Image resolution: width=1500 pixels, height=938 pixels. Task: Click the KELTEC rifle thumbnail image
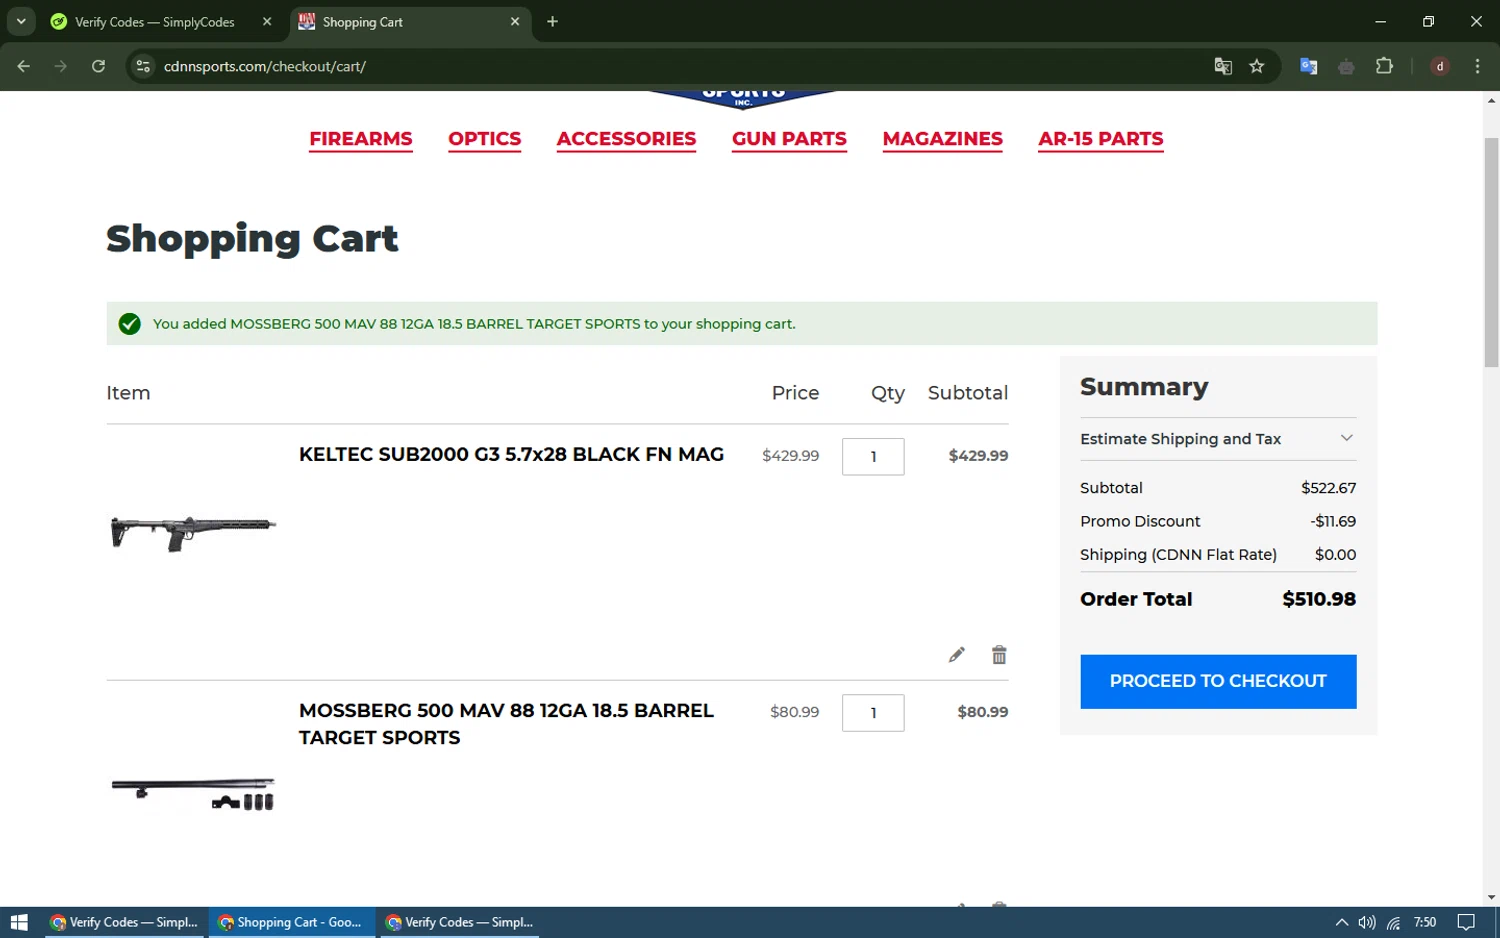pyautogui.click(x=193, y=532)
